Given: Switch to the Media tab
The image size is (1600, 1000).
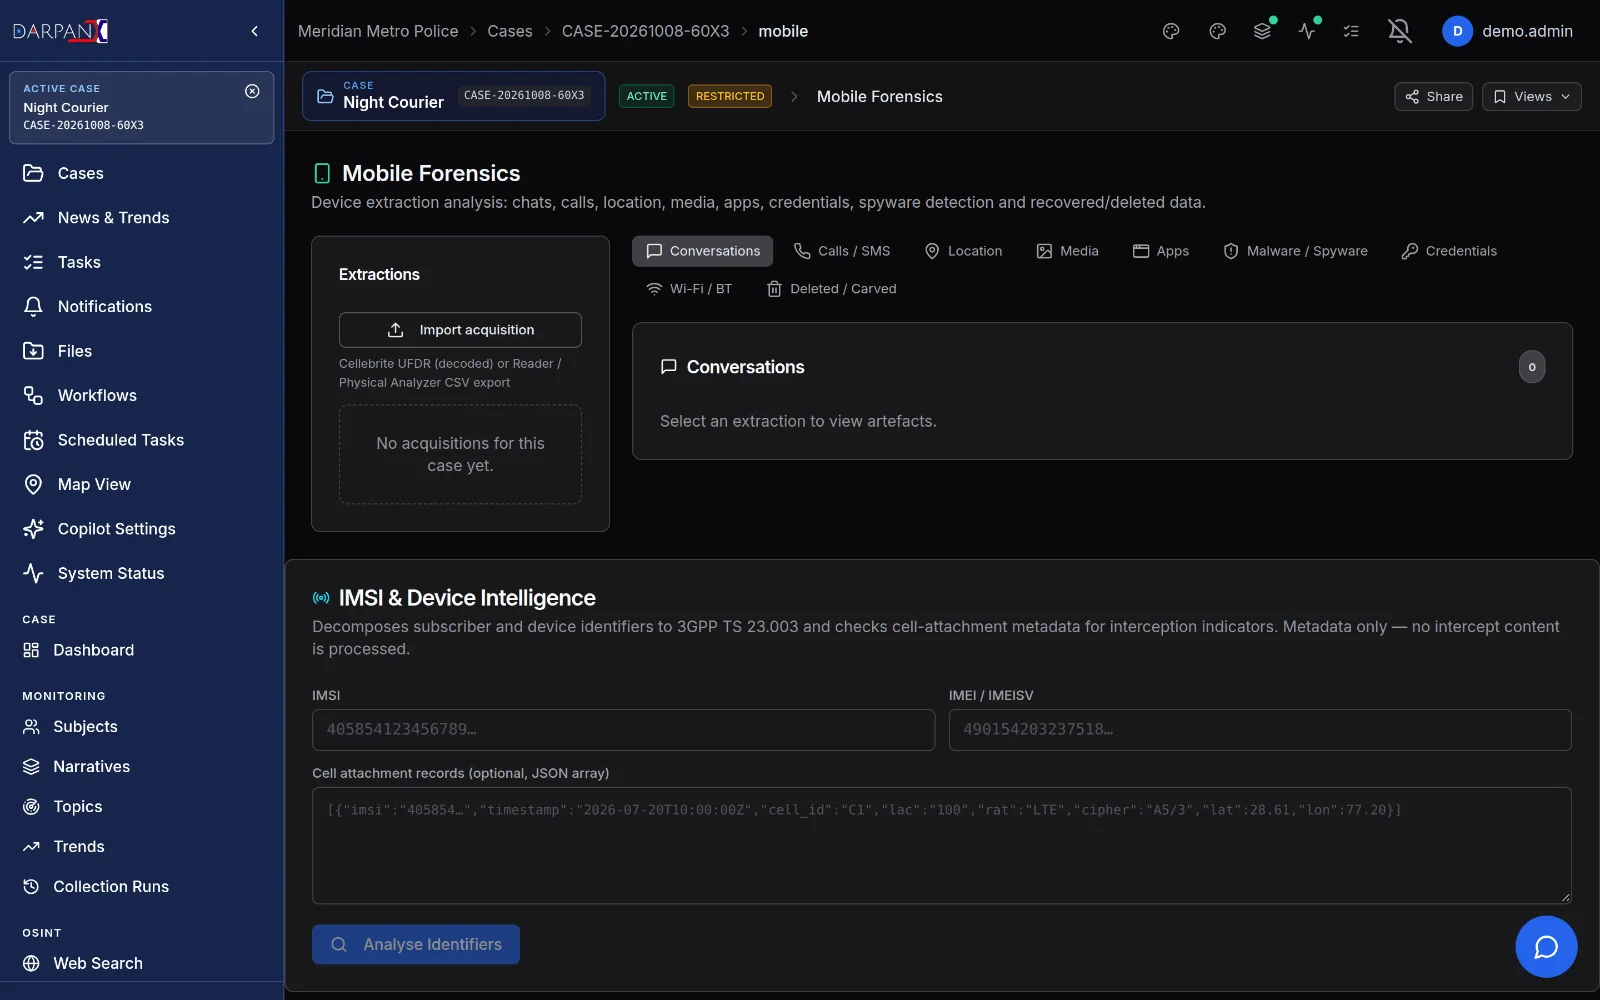Looking at the screenshot, I should coord(1067,251).
